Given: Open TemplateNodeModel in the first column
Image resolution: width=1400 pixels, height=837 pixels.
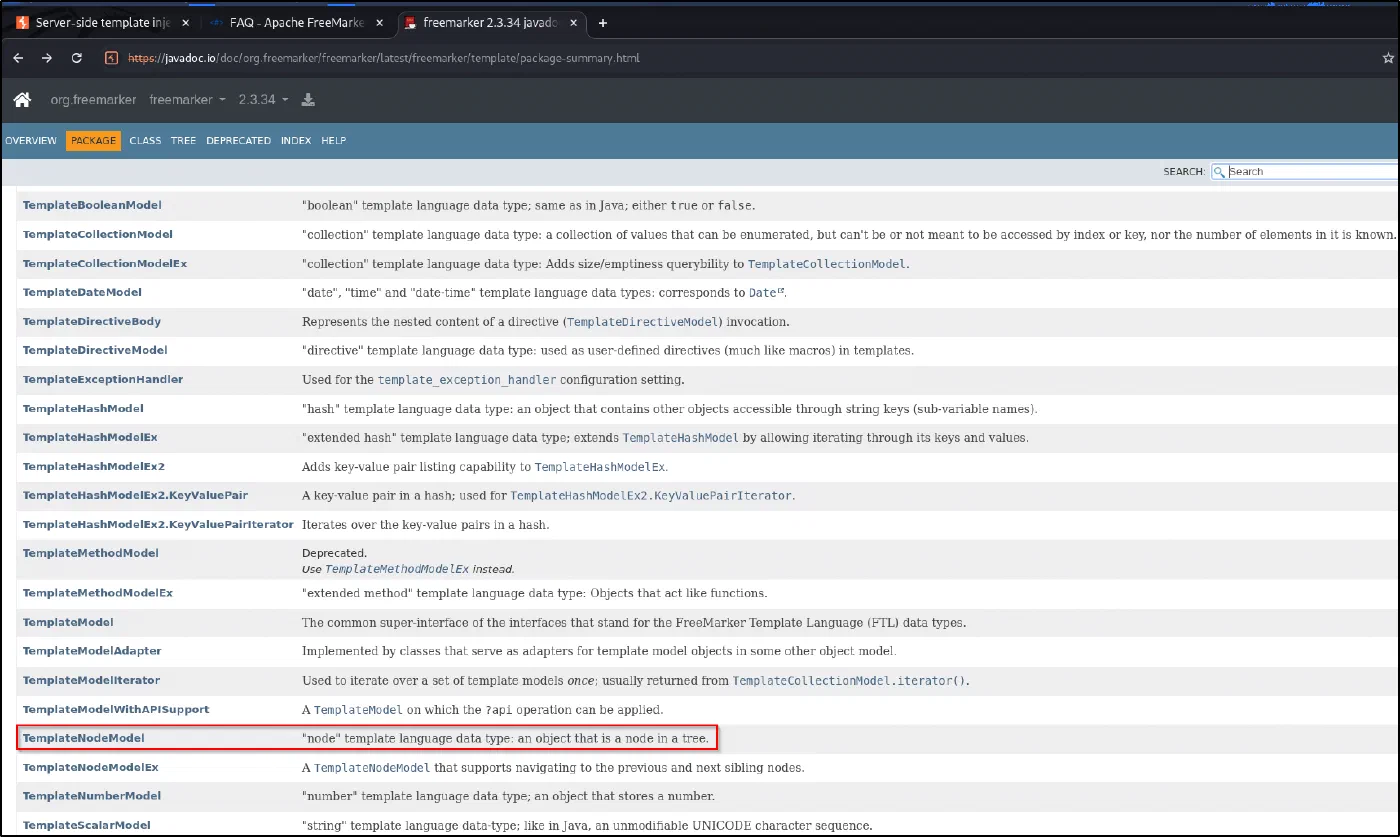Looking at the screenshot, I should 84,738.
